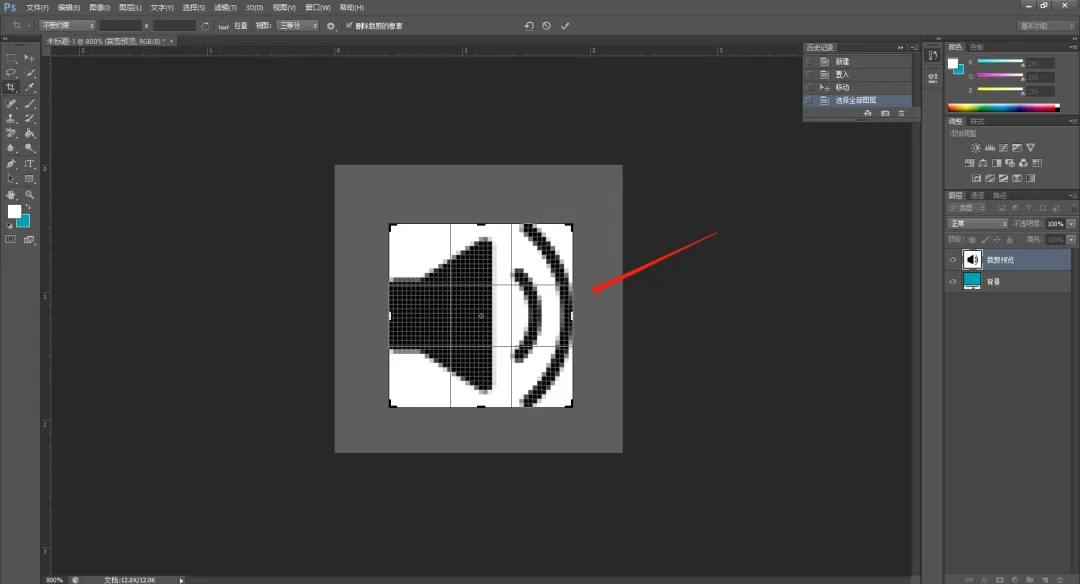Switch foreground and background colors
The height and width of the screenshot is (584, 1080).
coord(28,207)
